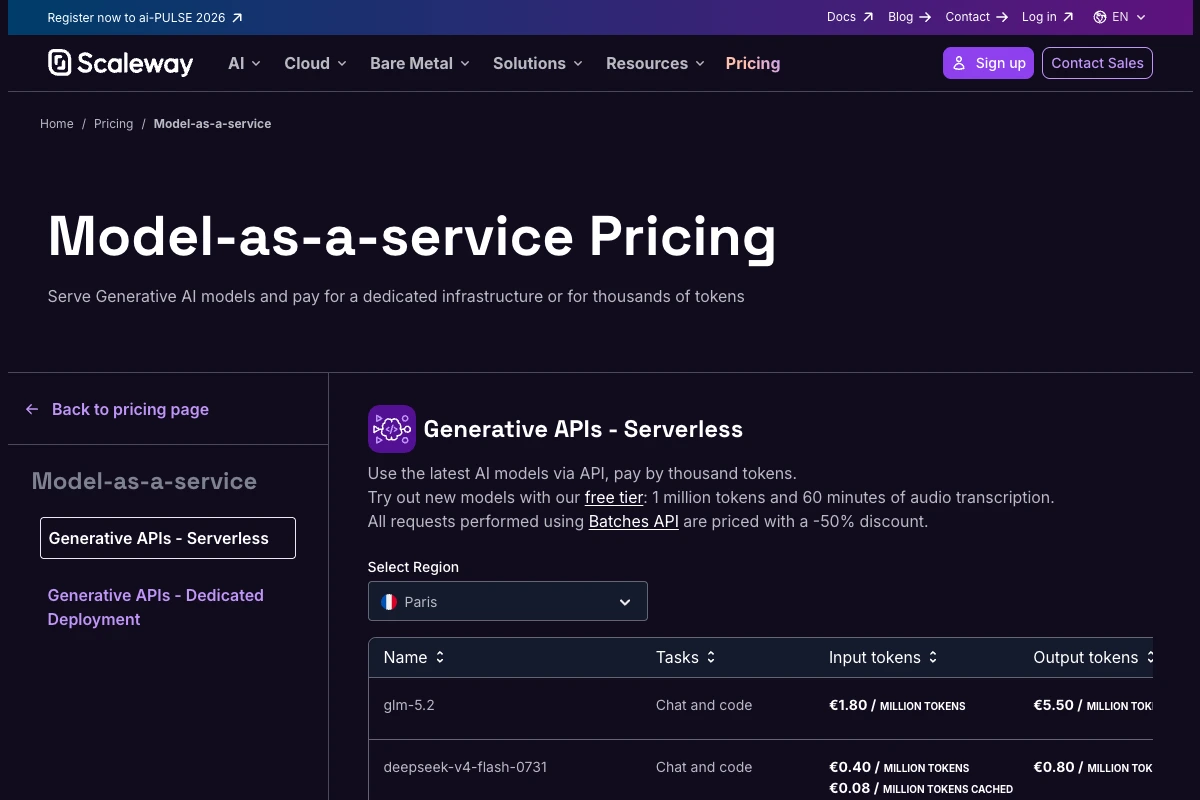1200x800 pixels.
Task: Click the Output tokens column header
Action: pos(1093,657)
